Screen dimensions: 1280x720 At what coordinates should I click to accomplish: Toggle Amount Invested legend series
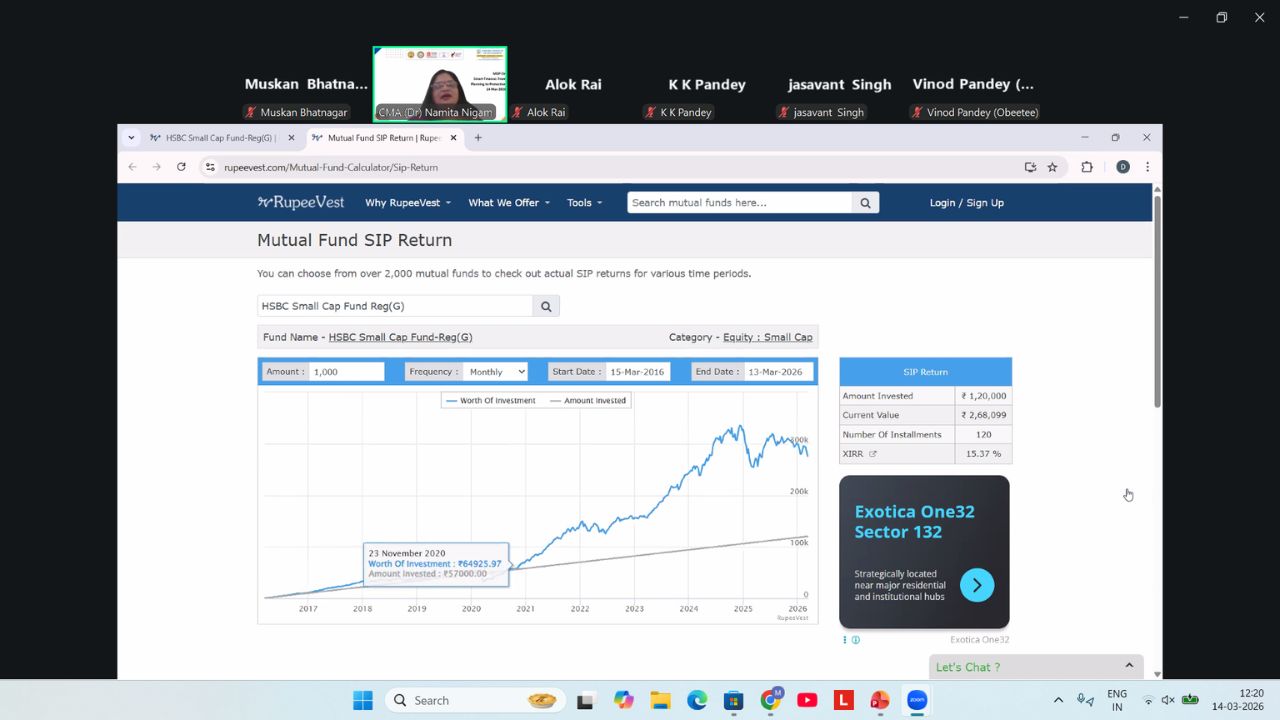(588, 400)
